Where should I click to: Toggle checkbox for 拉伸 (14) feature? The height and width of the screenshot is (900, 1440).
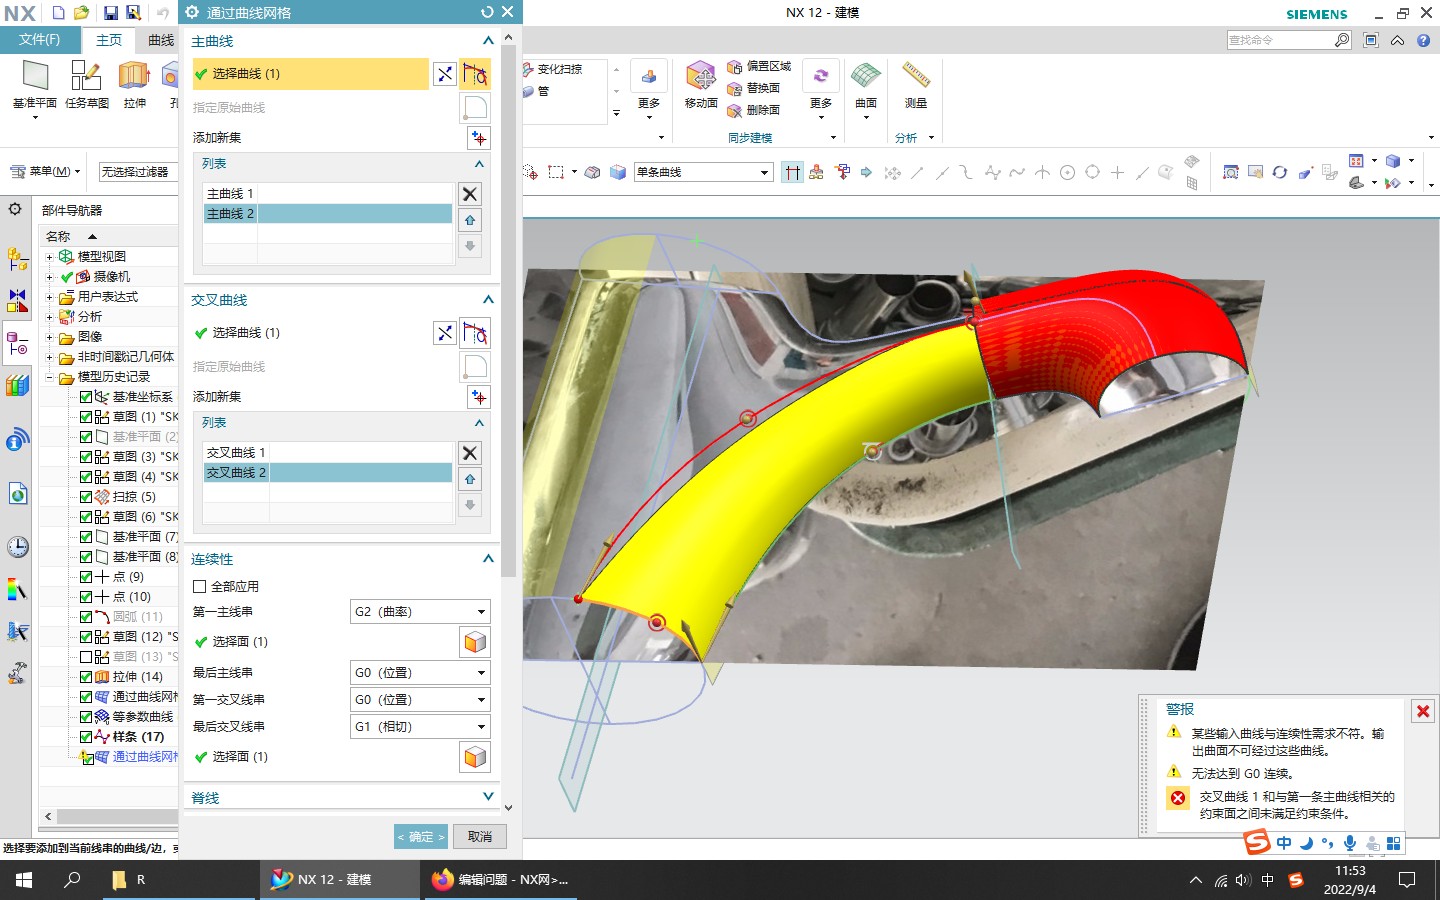tap(86, 677)
